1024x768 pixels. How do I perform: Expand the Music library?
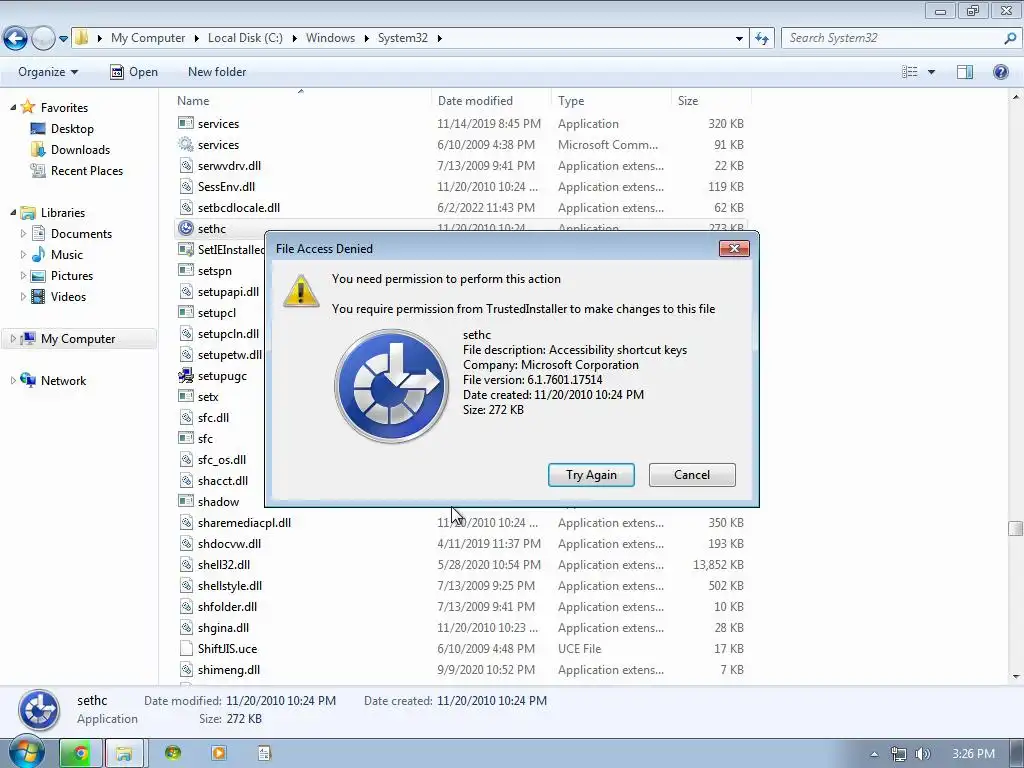[24, 254]
